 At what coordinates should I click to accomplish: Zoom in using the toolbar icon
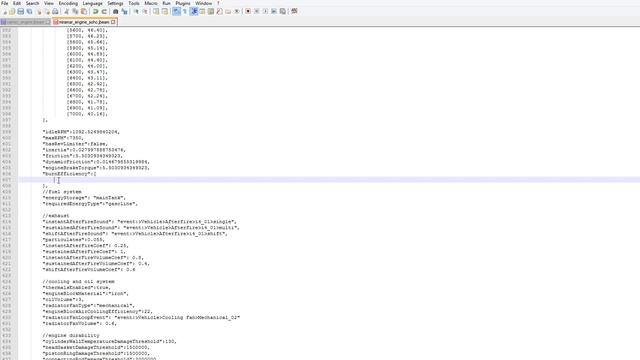pyautogui.click(x=136, y=11)
